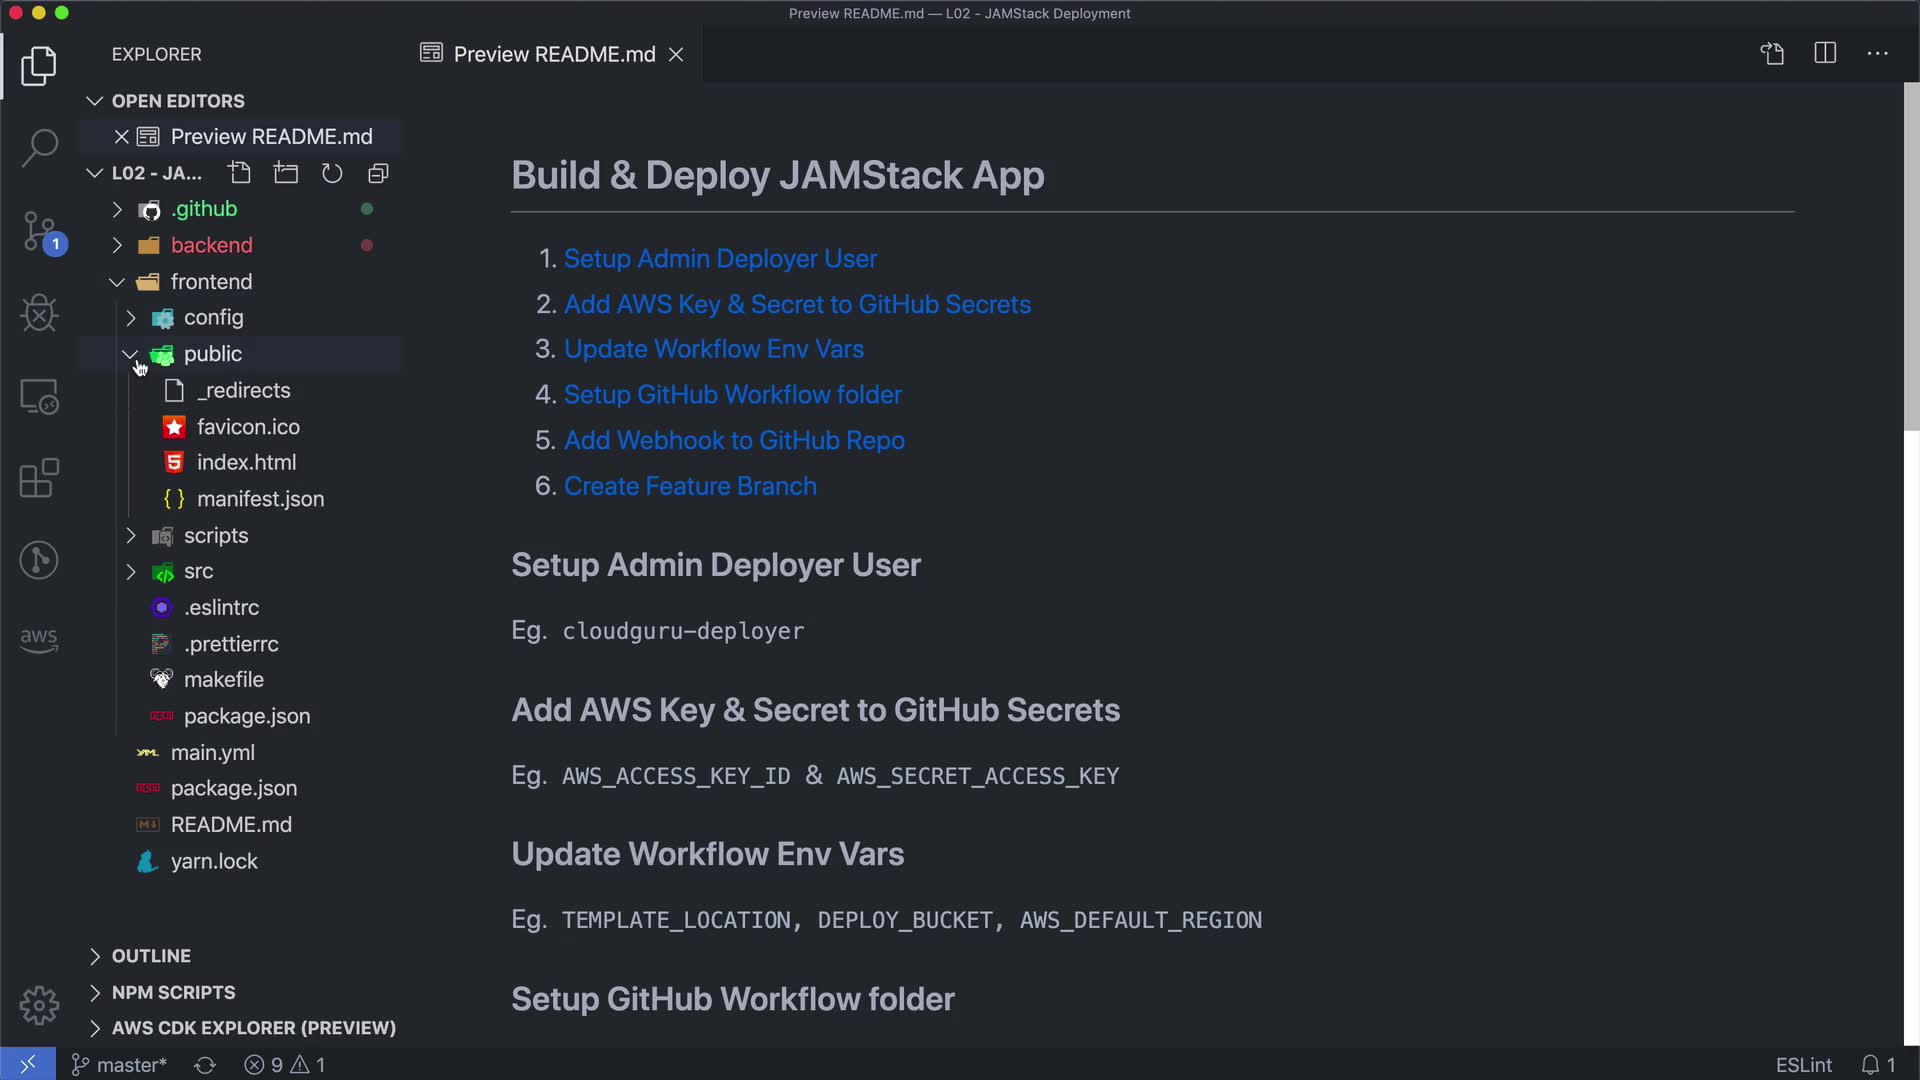Open the AWS toolkit panel

click(39, 640)
